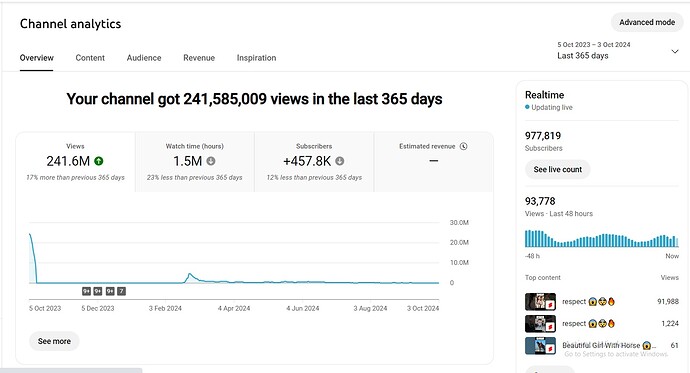Click the 977,819 subscribers count

tap(543, 135)
